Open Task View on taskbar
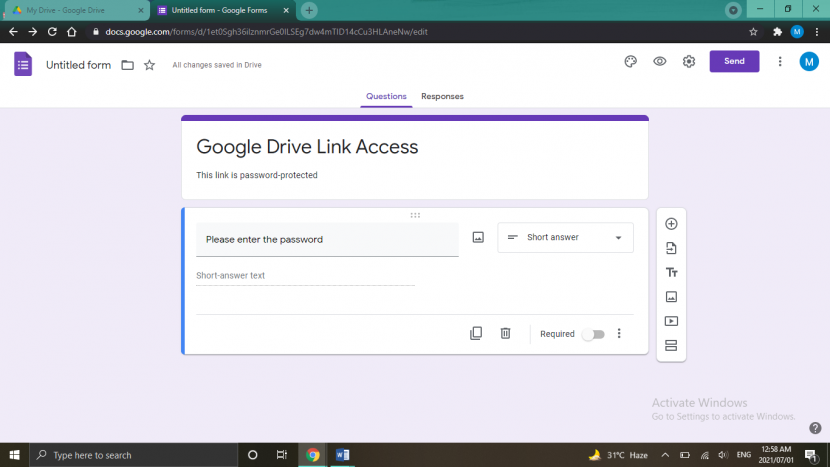This screenshot has height=467, width=830. [x=282, y=455]
